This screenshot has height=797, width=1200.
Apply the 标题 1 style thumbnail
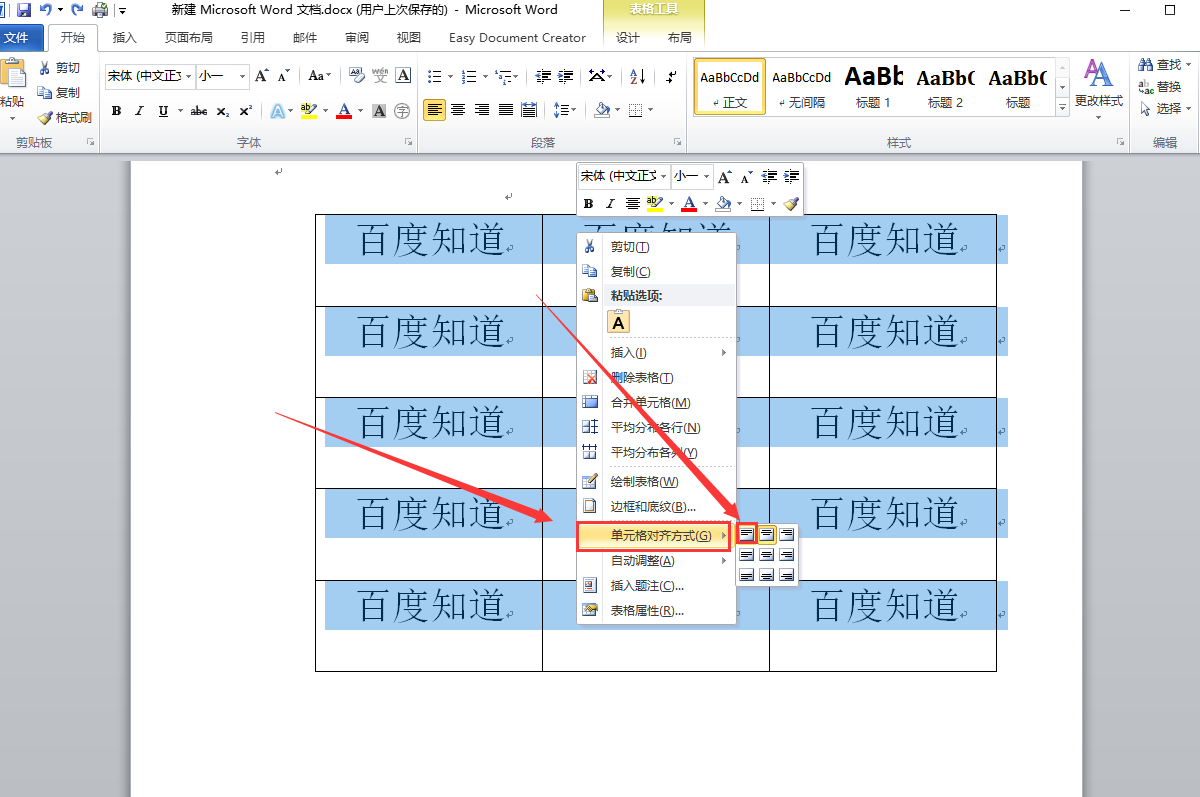873,86
